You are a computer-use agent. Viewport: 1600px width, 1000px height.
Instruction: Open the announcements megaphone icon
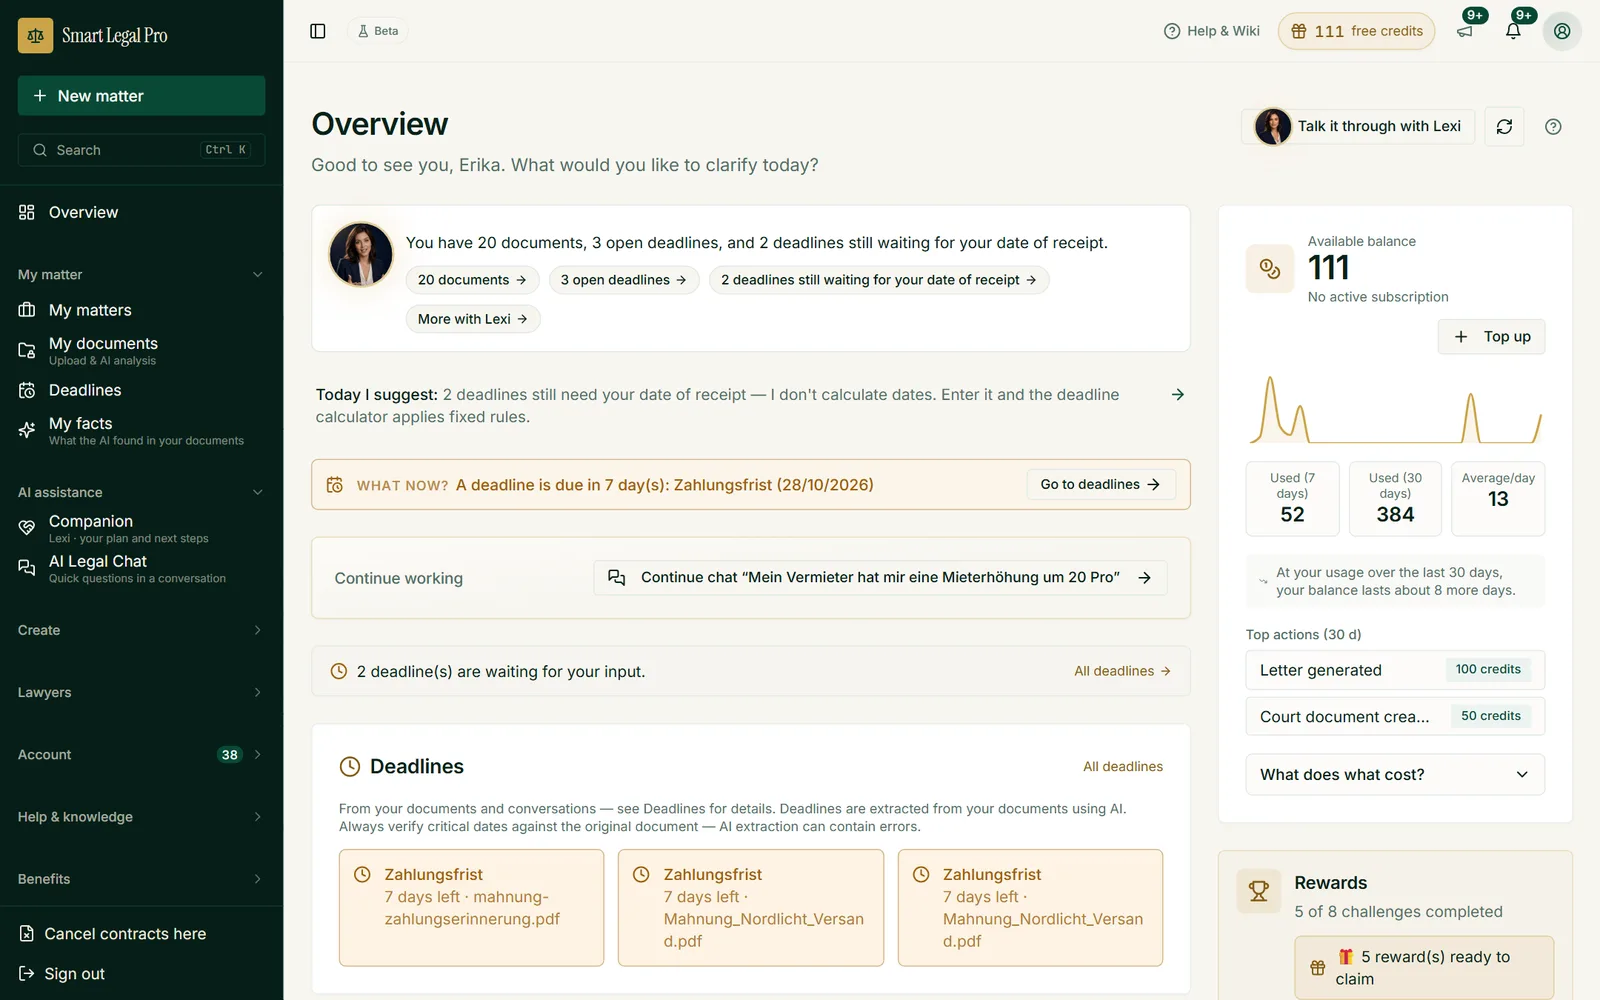pyautogui.click(x=1465, y=31)
